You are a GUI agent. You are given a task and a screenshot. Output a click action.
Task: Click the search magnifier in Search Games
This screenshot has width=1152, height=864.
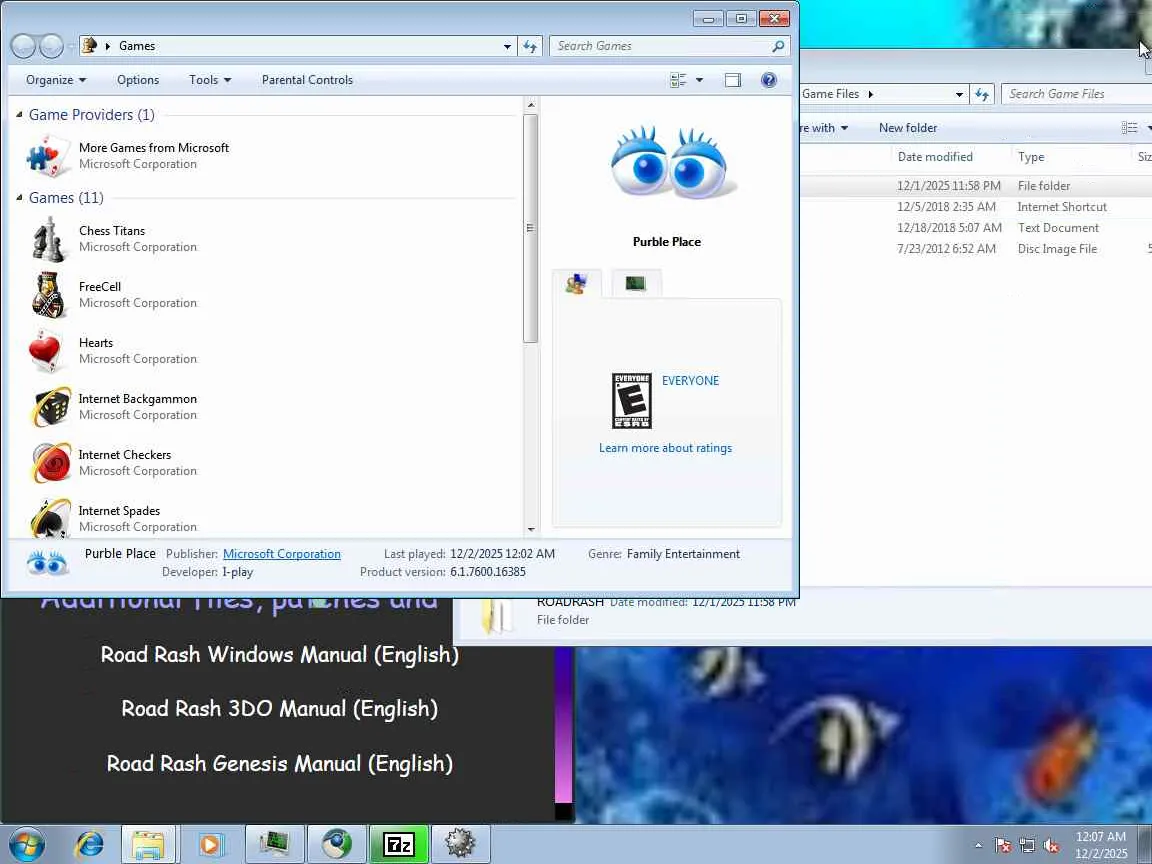pyautogui.click(x=778, y=46)
